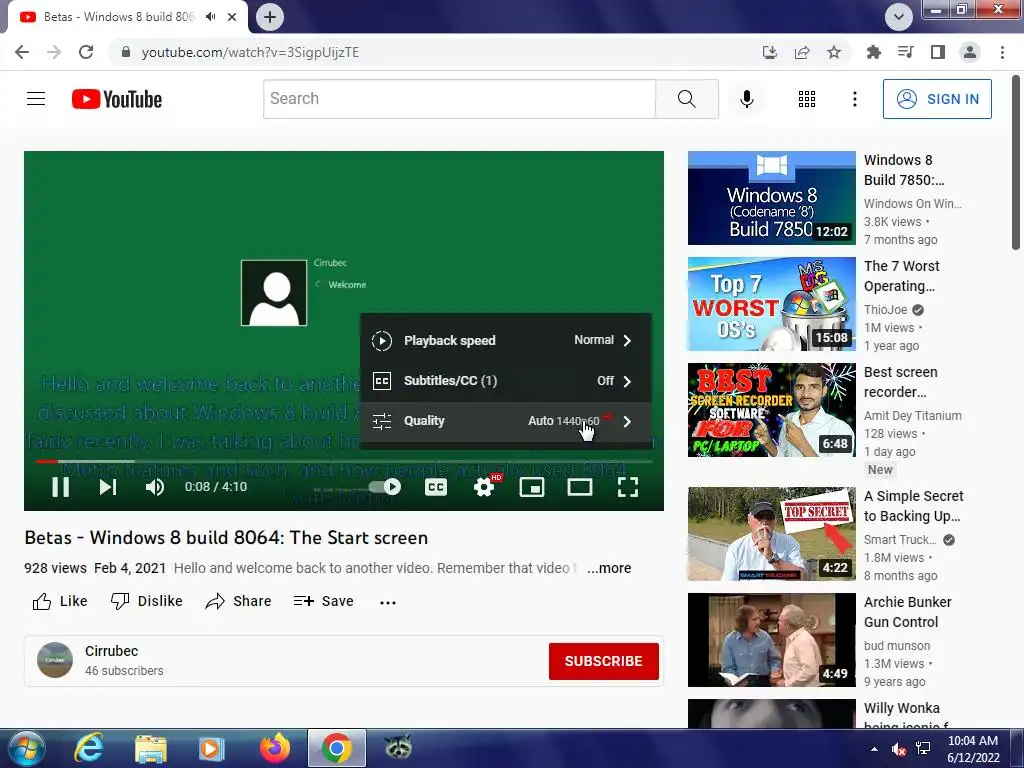Open Chrome tab search dropdown
This screenshot has width=1024, height=768.
point(899,17)
